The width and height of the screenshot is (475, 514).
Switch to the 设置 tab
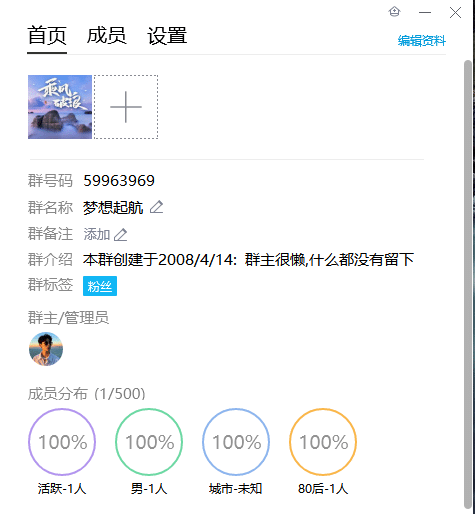coord(167,36)
